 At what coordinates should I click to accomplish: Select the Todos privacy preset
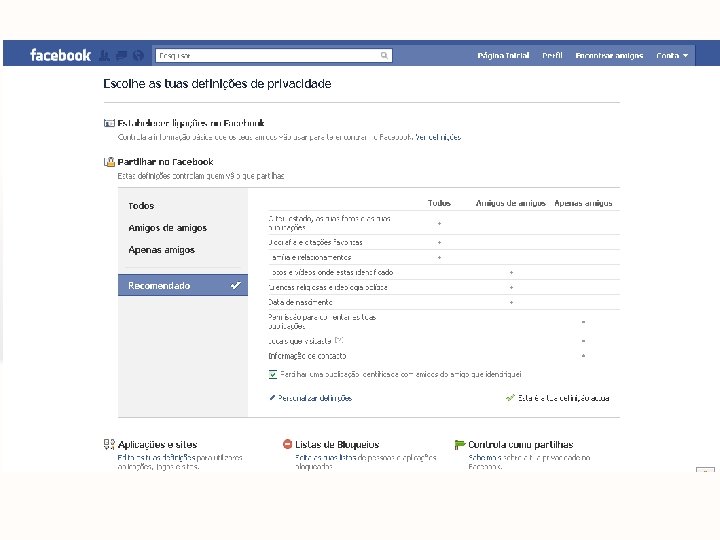point(141,206)
